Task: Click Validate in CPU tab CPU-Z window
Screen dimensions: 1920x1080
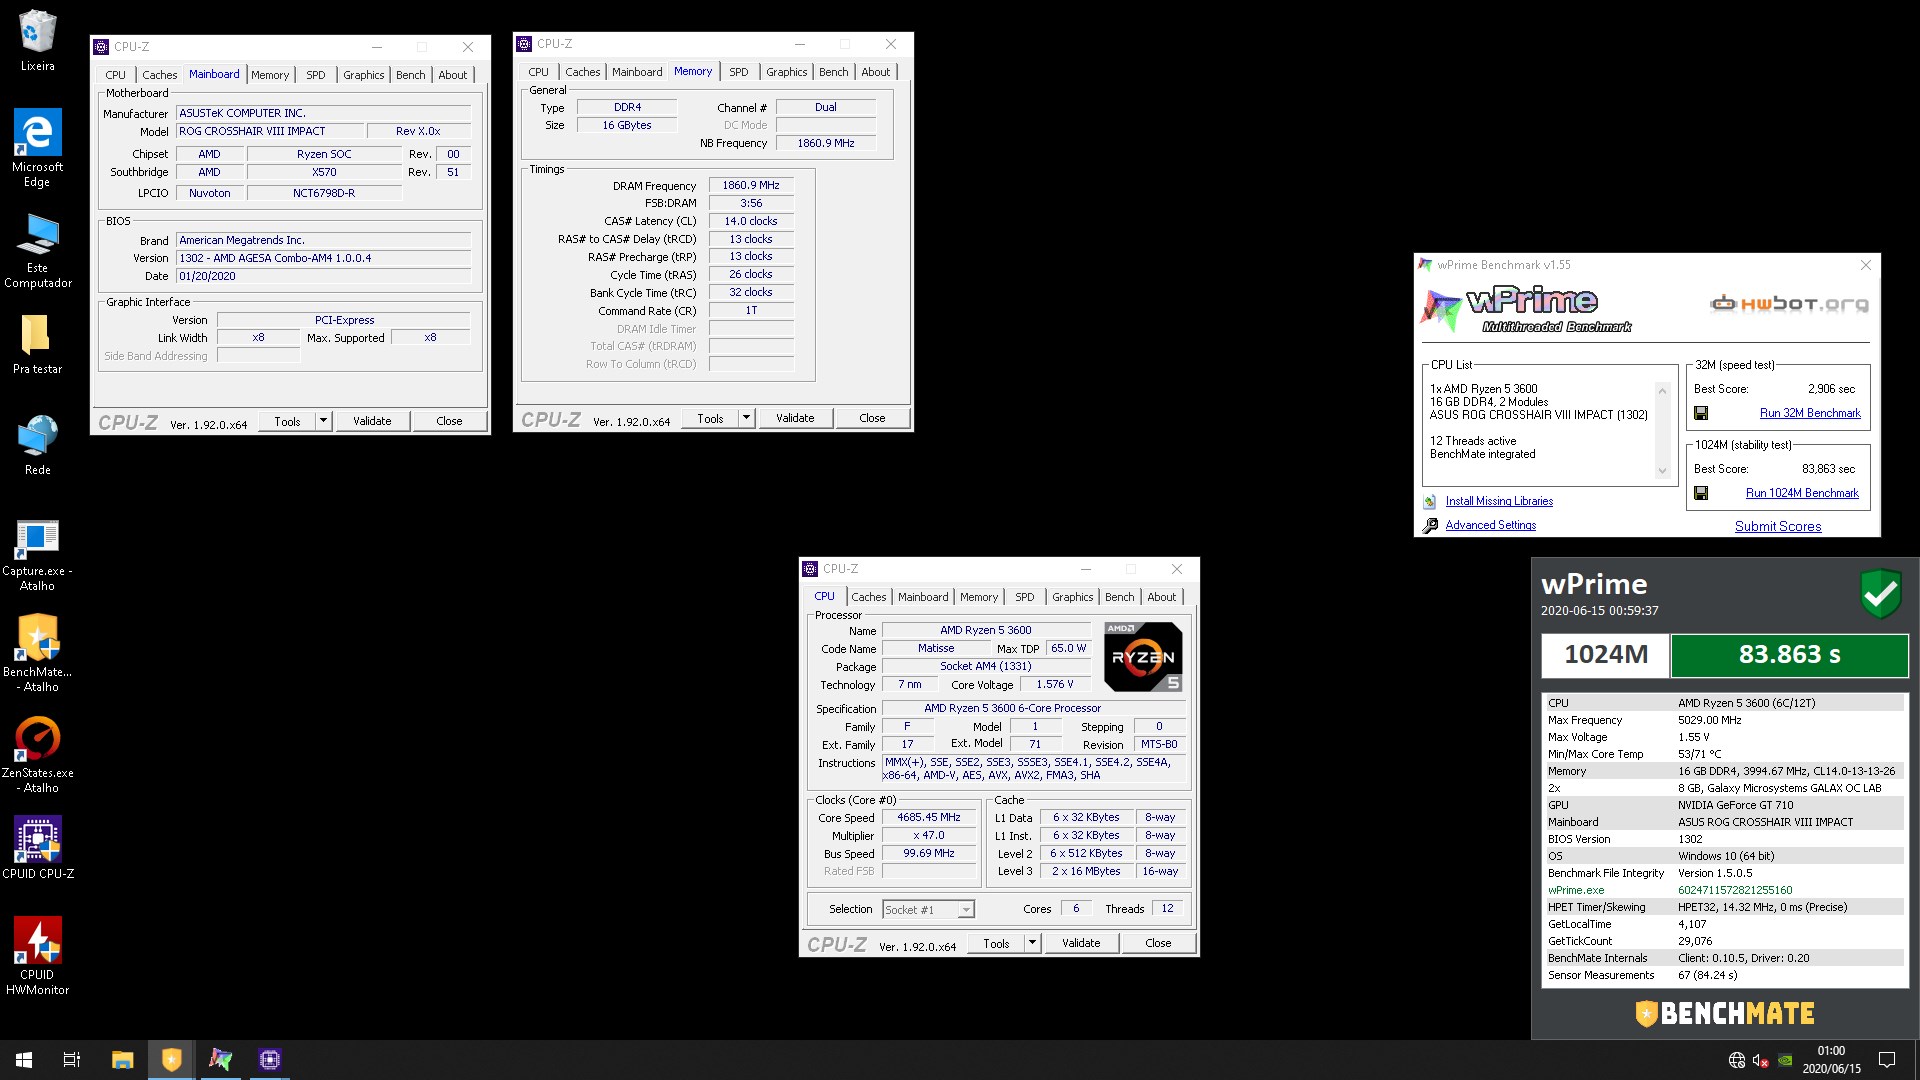Action: coord(1081,943)
